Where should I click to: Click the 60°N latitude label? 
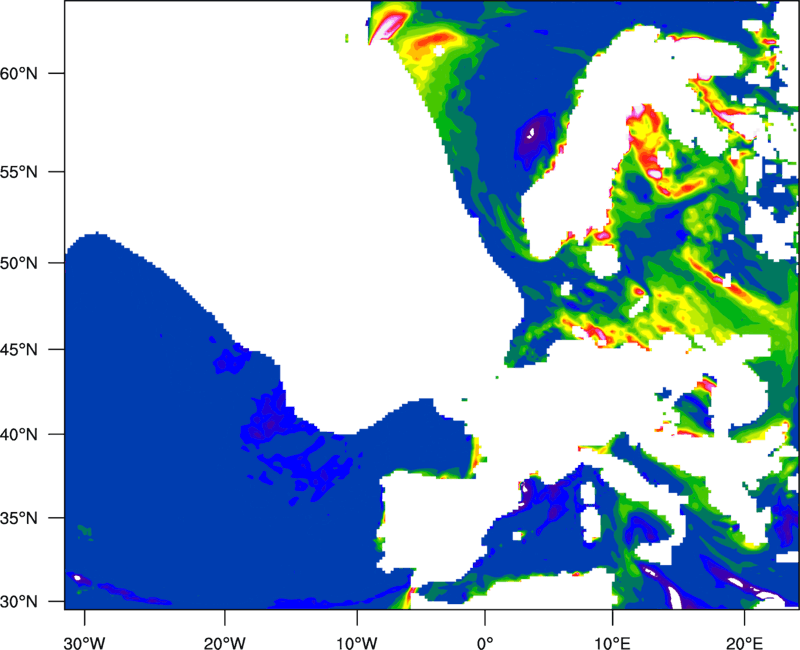point(19,73)
